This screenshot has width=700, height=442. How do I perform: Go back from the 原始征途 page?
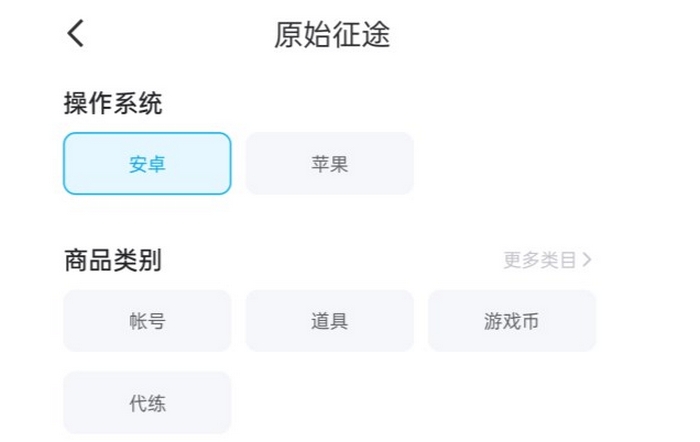(x=76, y=34)
